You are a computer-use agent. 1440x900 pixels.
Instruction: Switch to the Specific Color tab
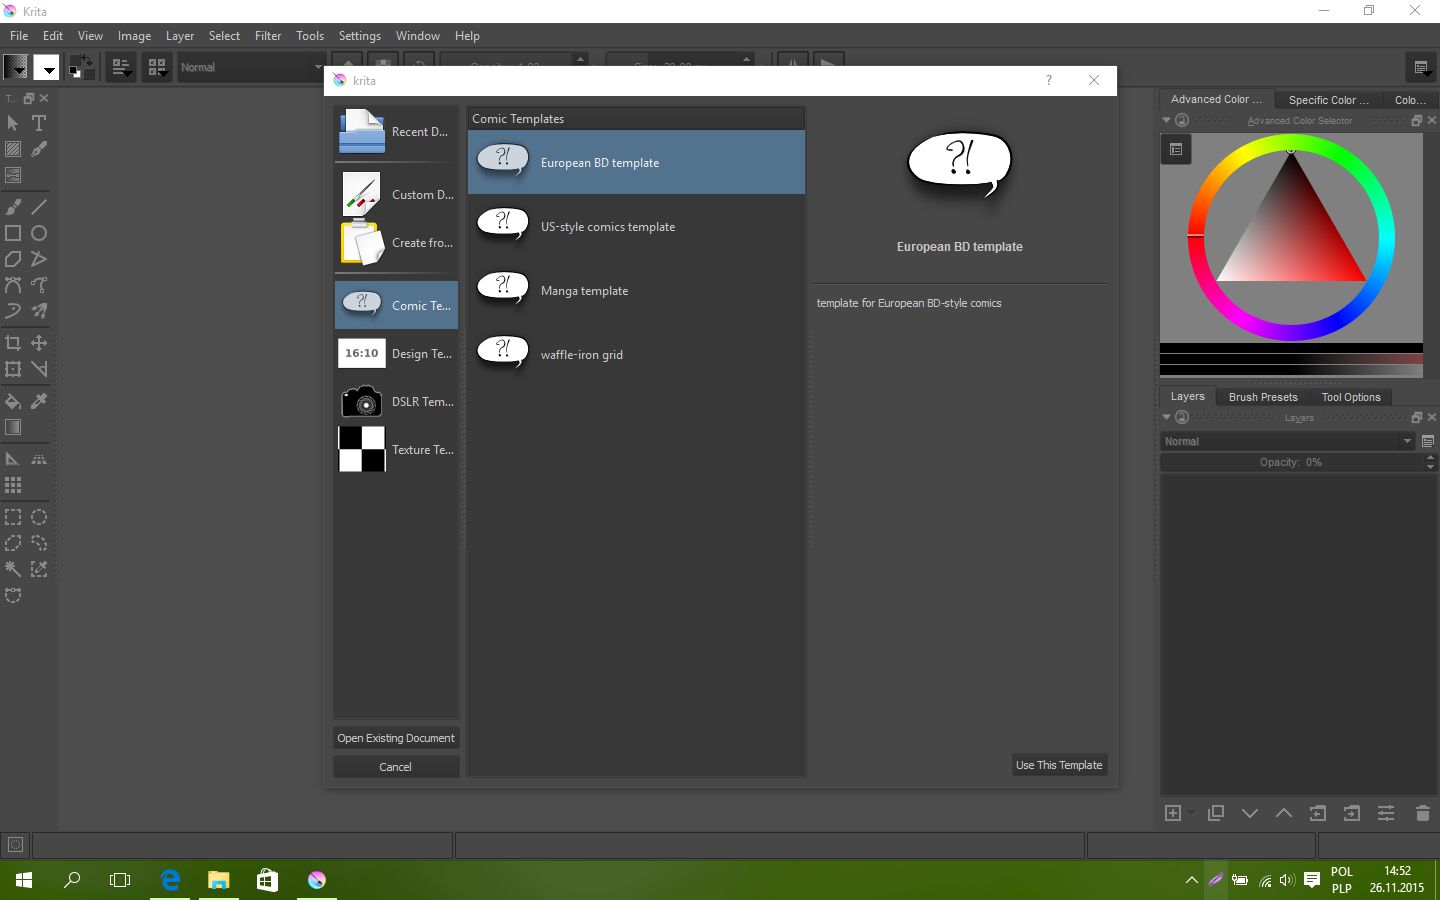tap(1328, 100)
